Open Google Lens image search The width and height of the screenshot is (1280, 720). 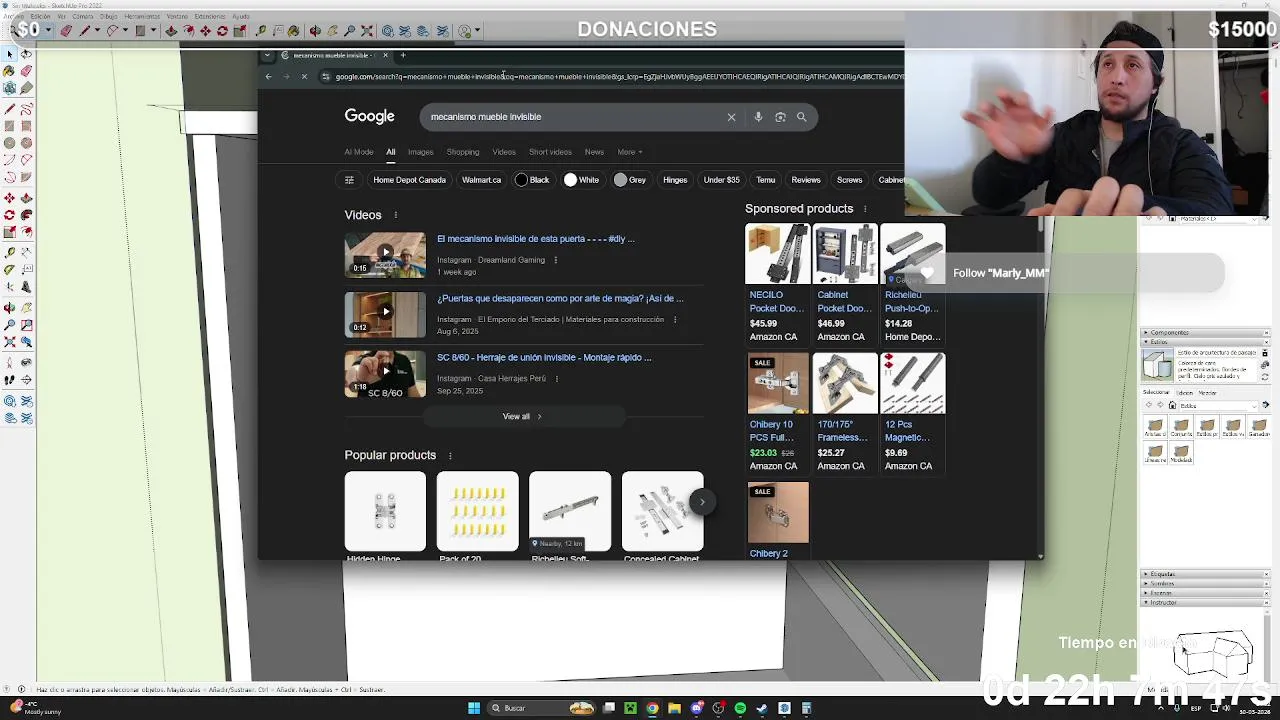coord(780,117)
